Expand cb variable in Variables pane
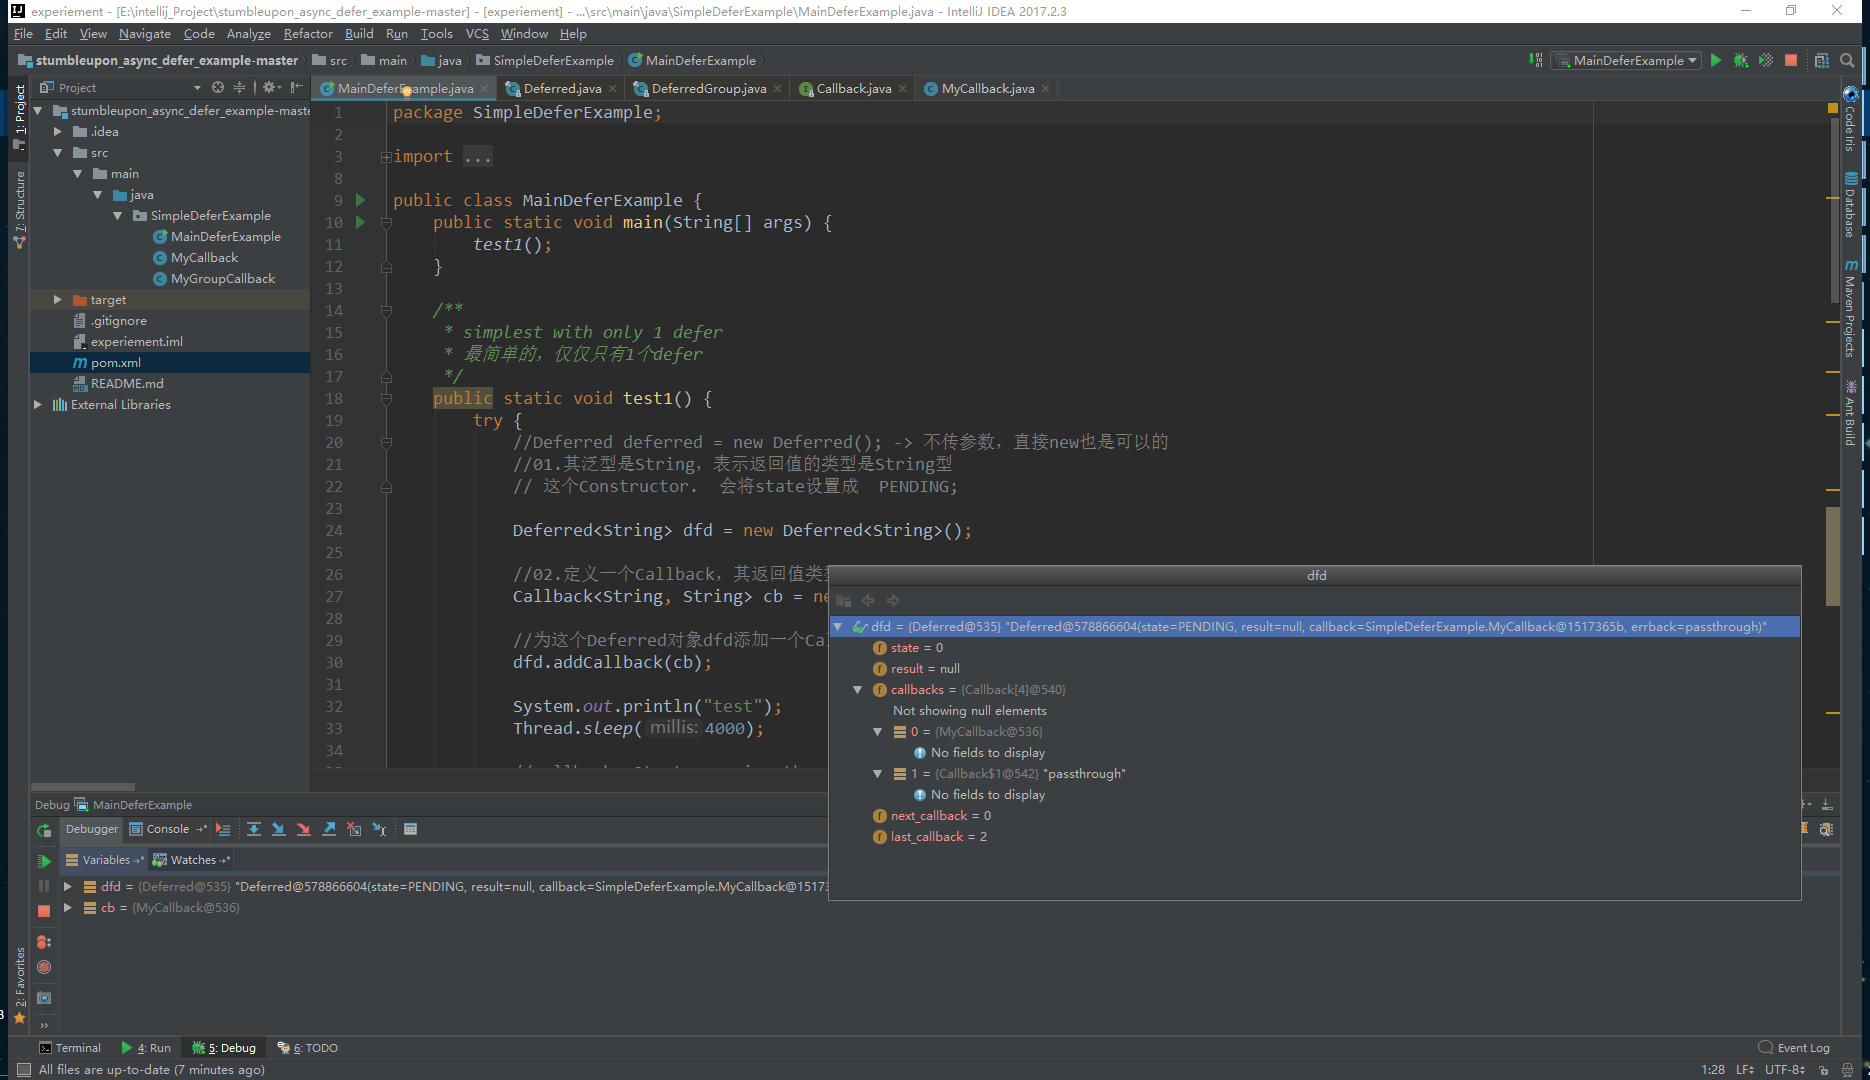 68,908
